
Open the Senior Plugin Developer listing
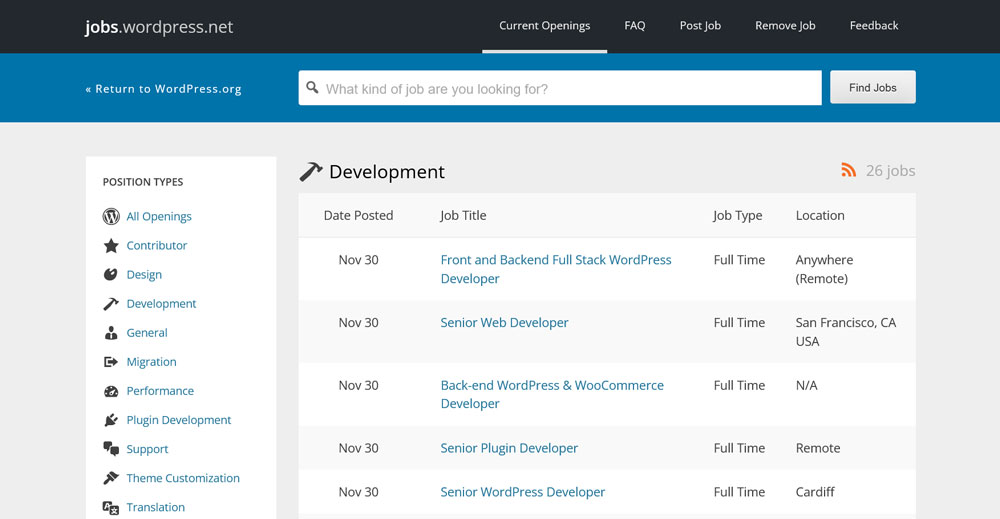509,448
